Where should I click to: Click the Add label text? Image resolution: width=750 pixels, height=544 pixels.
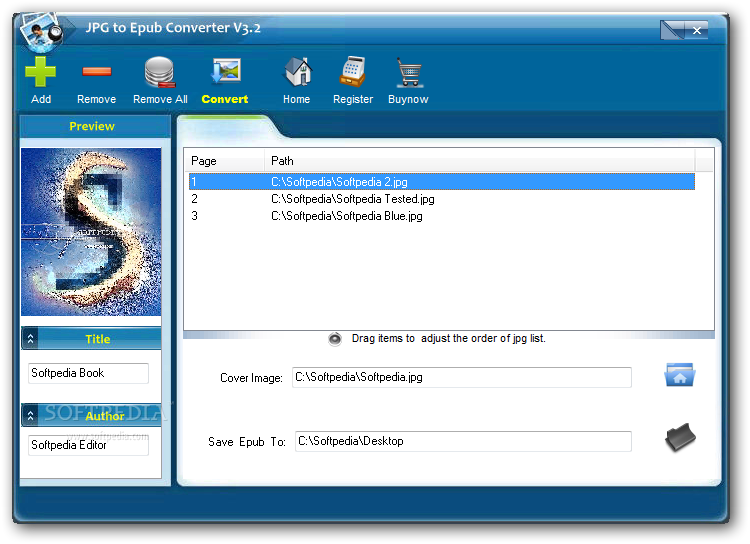41,99
